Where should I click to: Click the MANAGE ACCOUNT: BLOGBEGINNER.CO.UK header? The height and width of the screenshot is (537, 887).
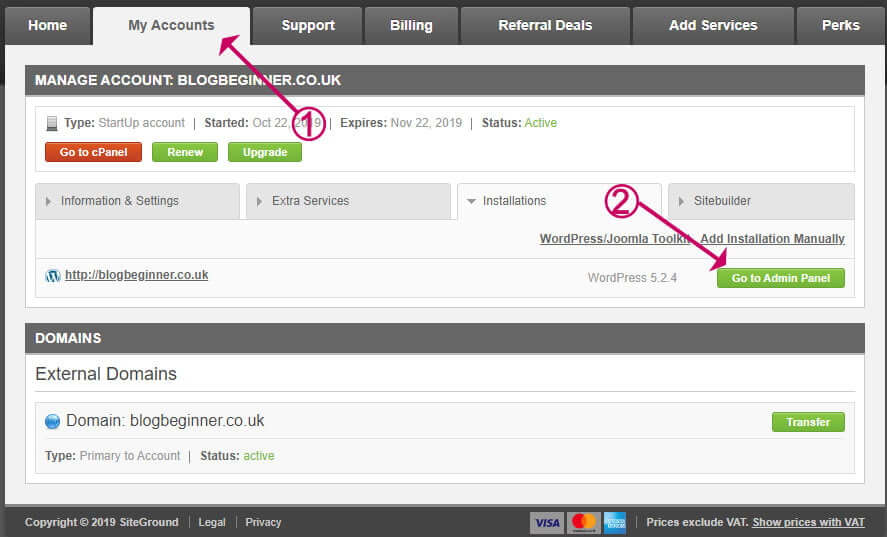coord(445,80)
